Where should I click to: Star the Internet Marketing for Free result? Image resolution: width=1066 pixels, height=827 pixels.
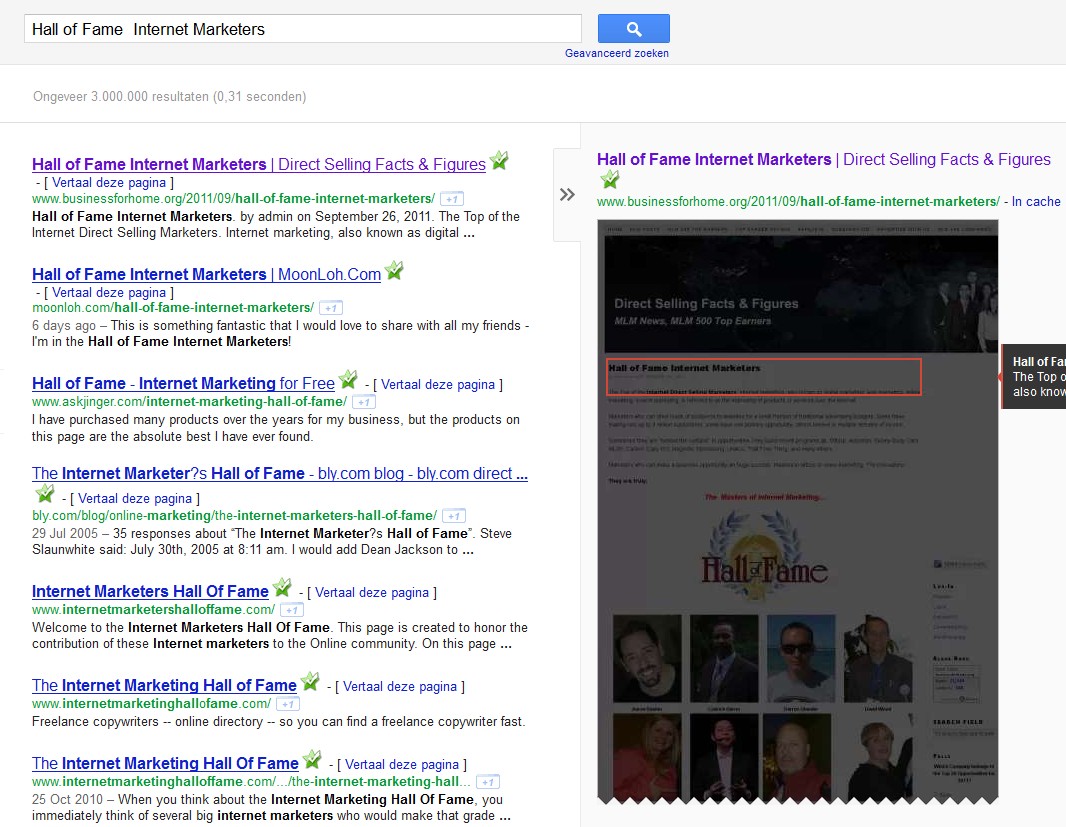point(348,379)
